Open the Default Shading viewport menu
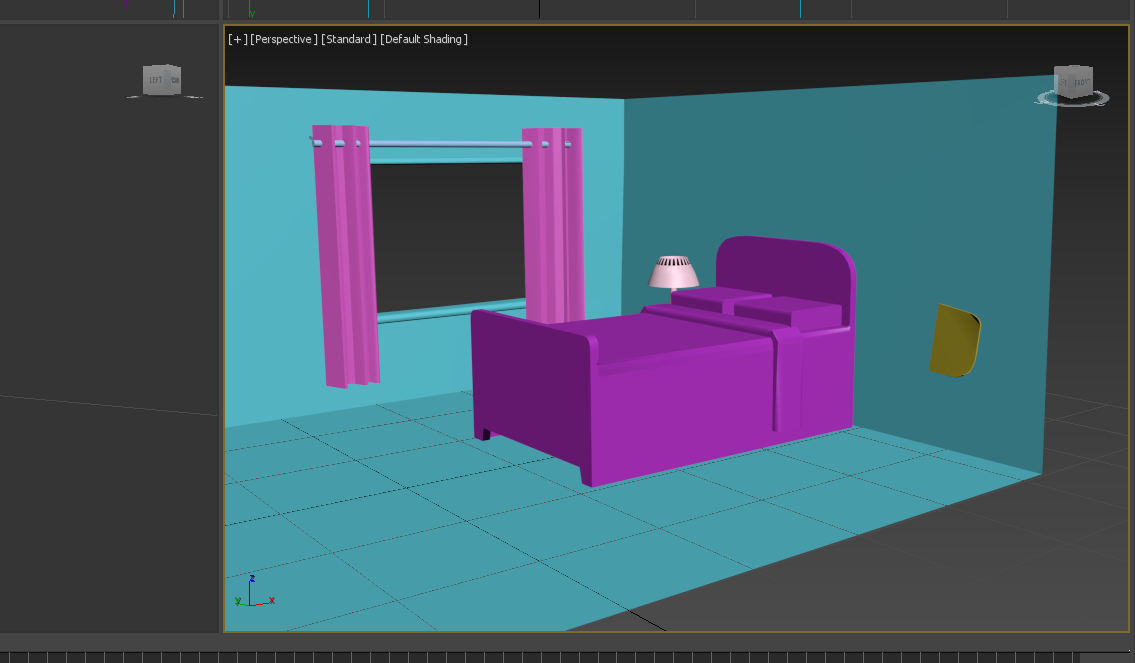1135x663 pixels. click(424, 39)
